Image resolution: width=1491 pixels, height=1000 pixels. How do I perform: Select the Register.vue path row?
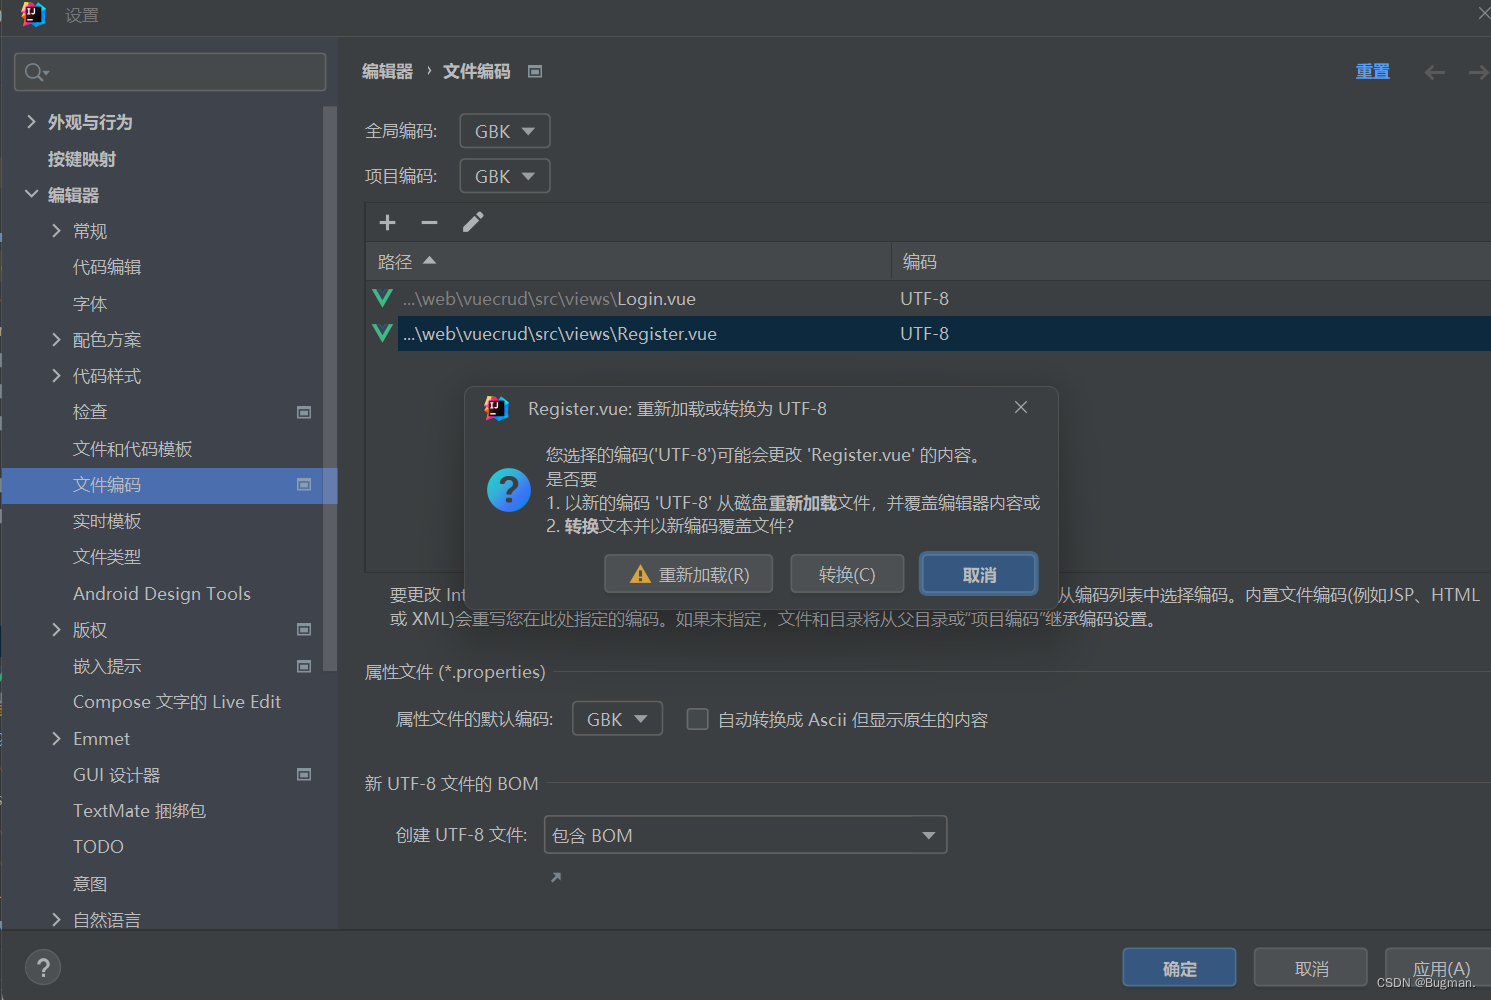click(x=928, y=334)
